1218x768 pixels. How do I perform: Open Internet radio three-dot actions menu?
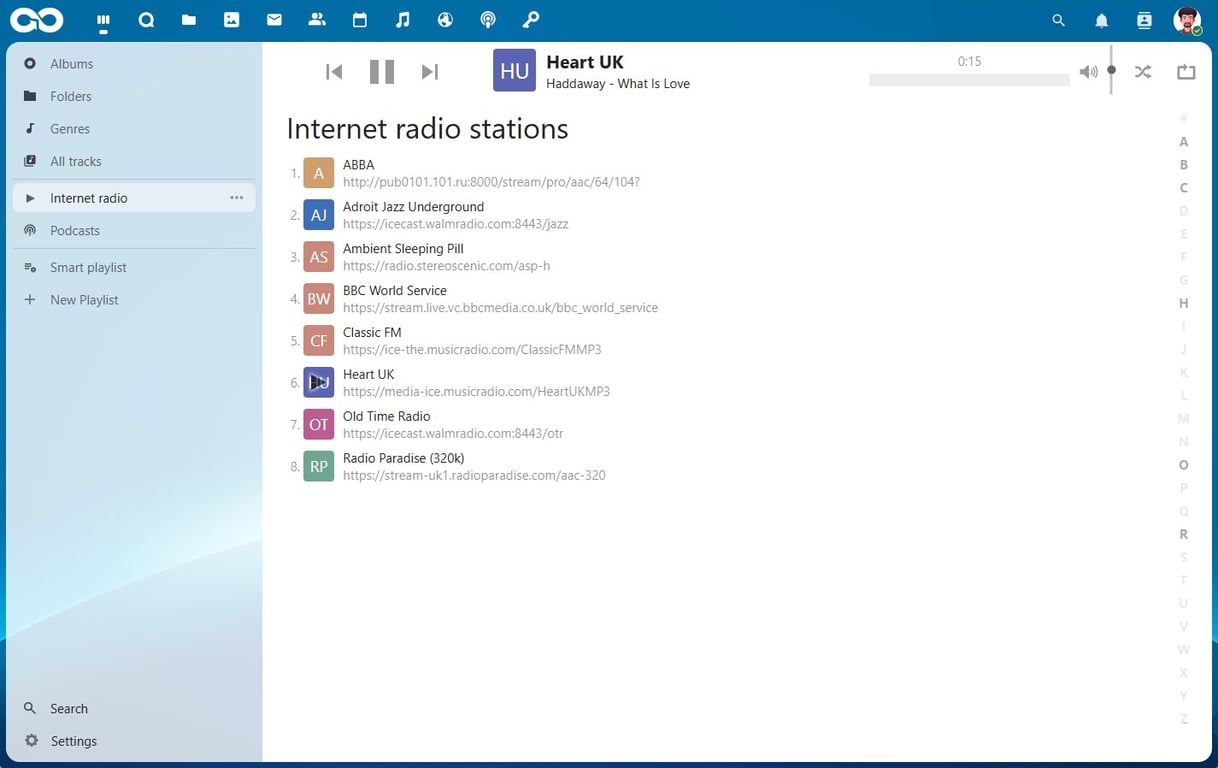tap(237, 198)
